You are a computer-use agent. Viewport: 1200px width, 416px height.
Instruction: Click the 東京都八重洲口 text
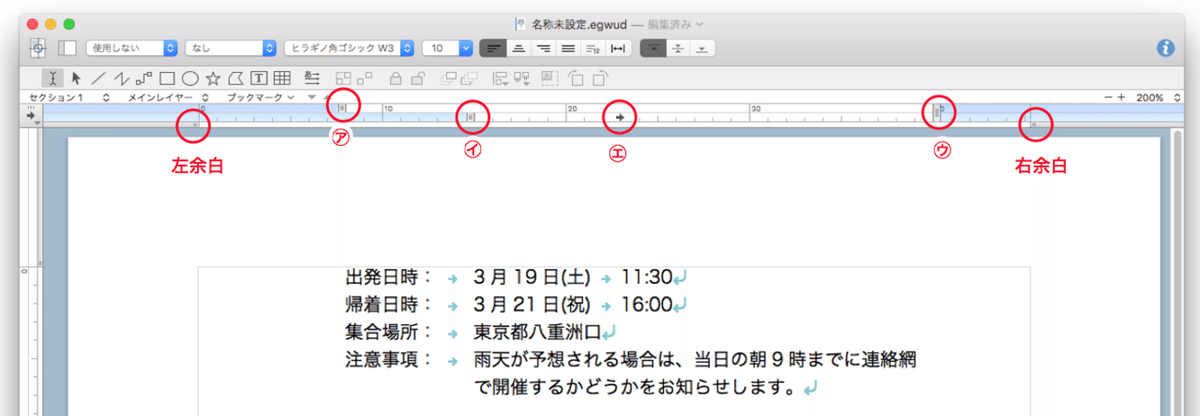537,331
